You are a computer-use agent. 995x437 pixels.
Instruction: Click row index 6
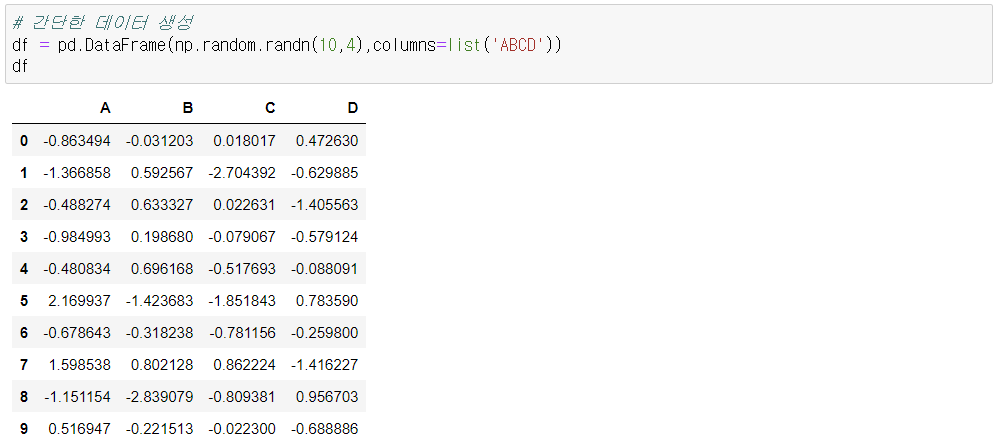[24, 333]
